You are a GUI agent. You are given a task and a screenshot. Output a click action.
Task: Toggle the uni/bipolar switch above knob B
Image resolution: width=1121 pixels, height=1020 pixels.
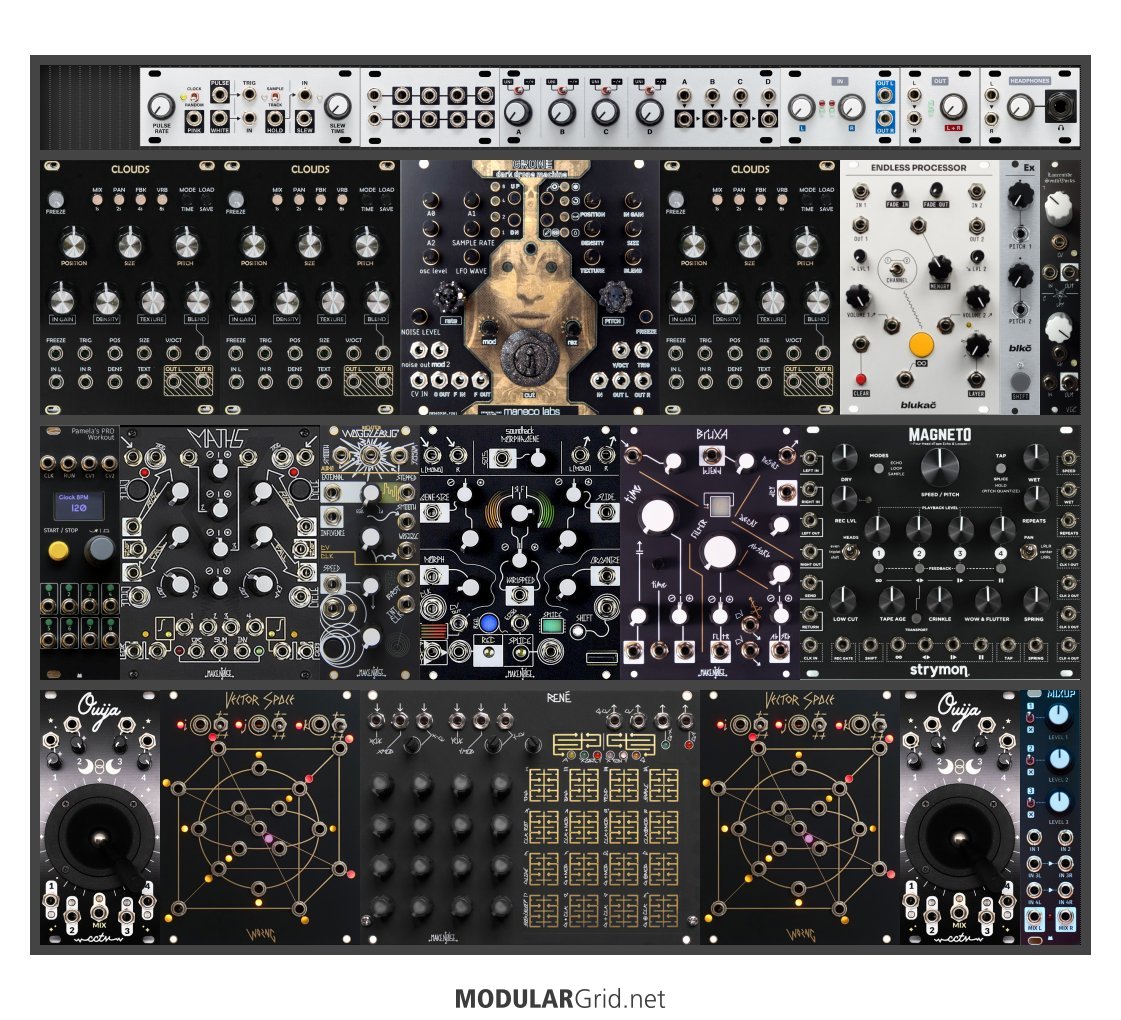click(561, 91)
